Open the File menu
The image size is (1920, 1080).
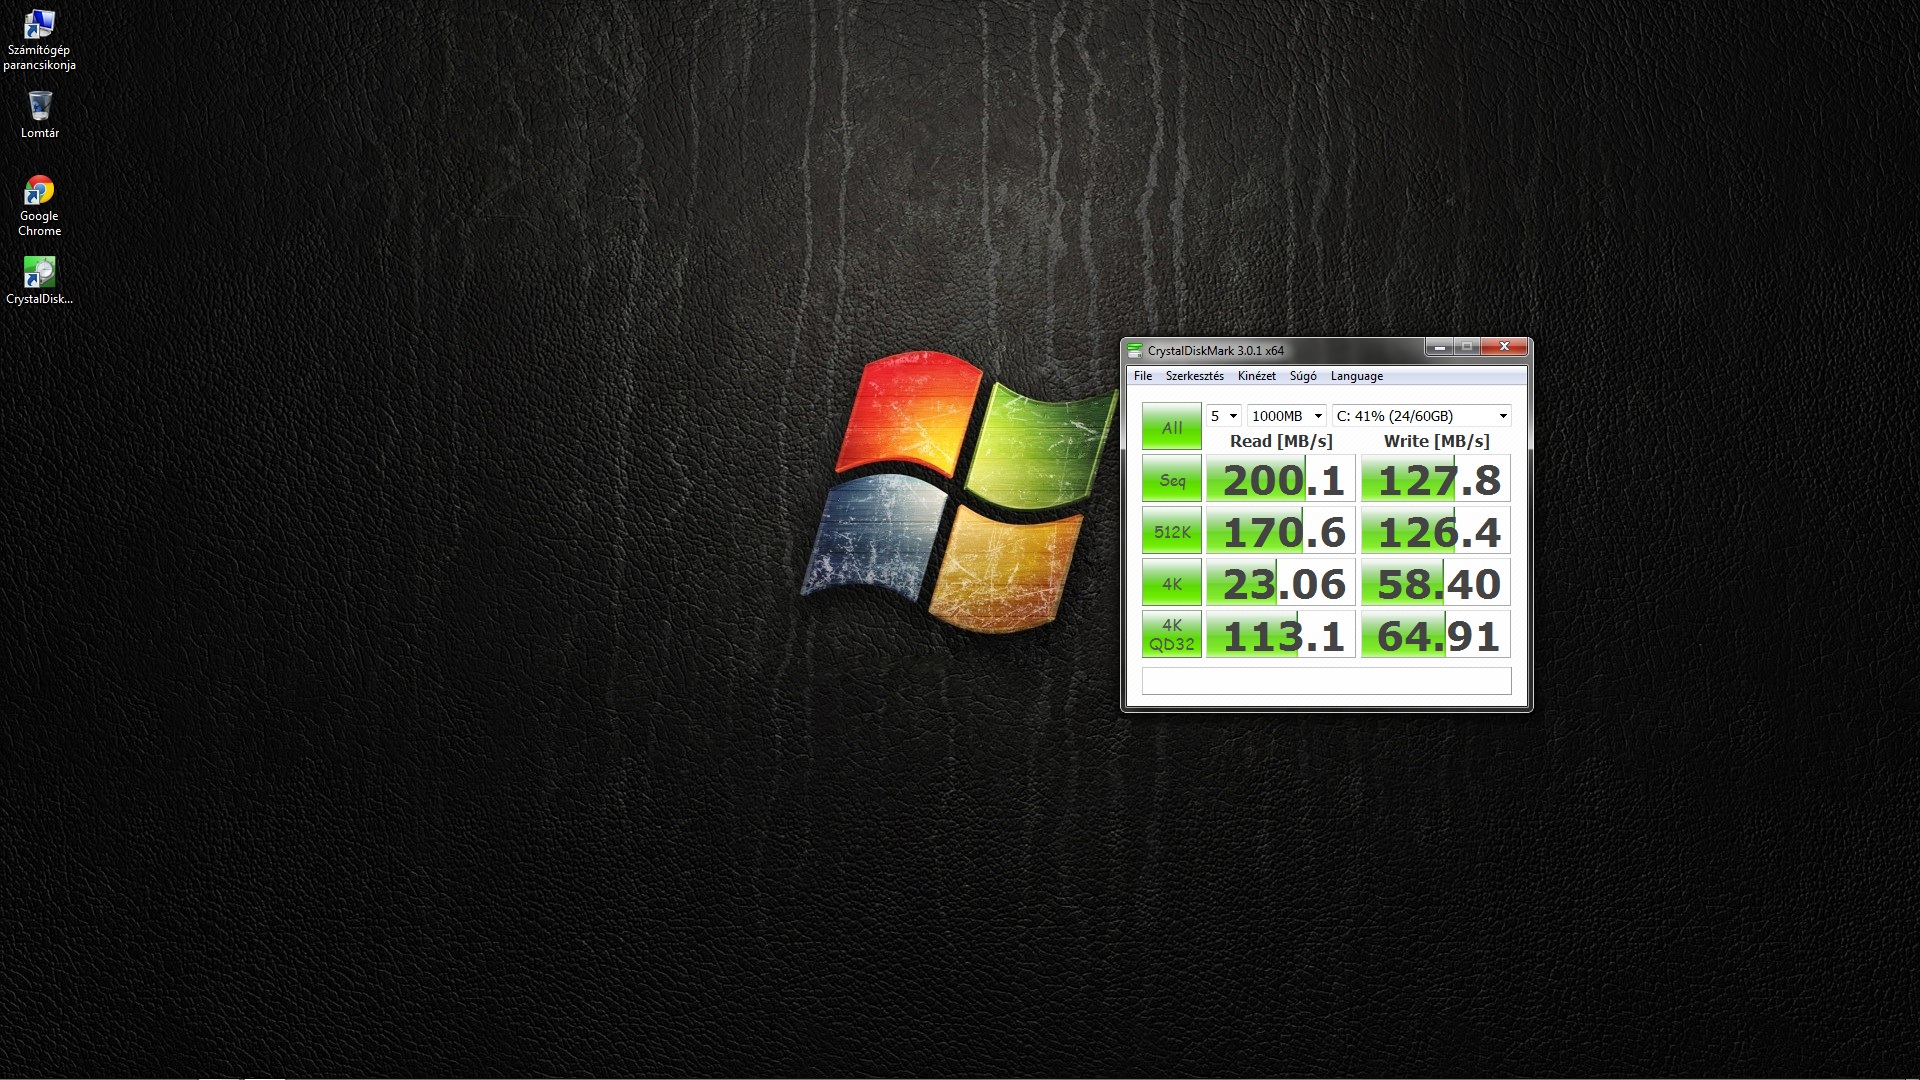coord(1142,376)
